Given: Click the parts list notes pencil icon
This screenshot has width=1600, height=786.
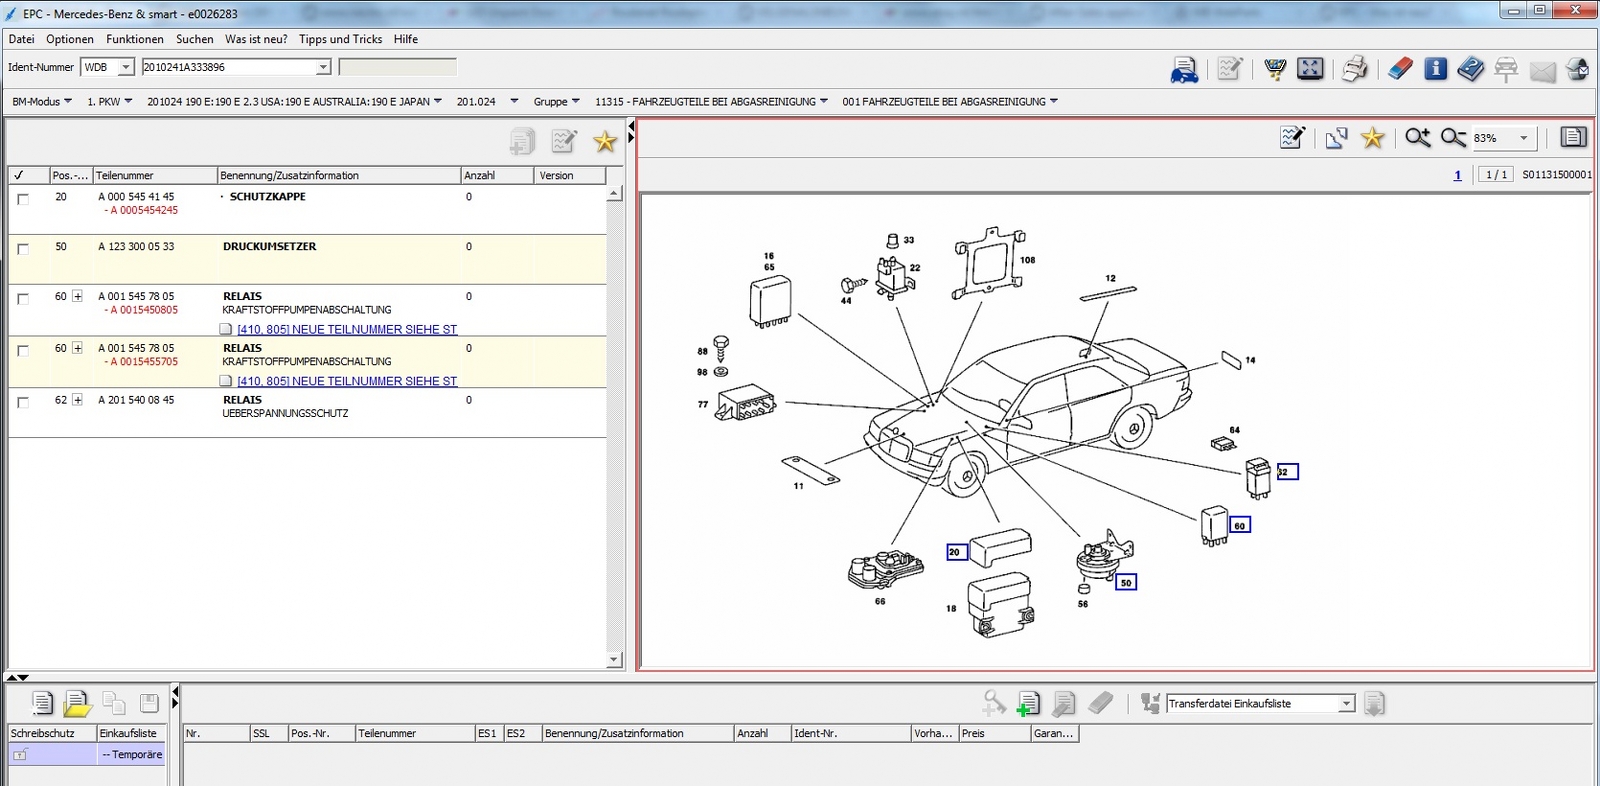Looking at the screenshot, I should pyautogui.click(x=564, y=141).
